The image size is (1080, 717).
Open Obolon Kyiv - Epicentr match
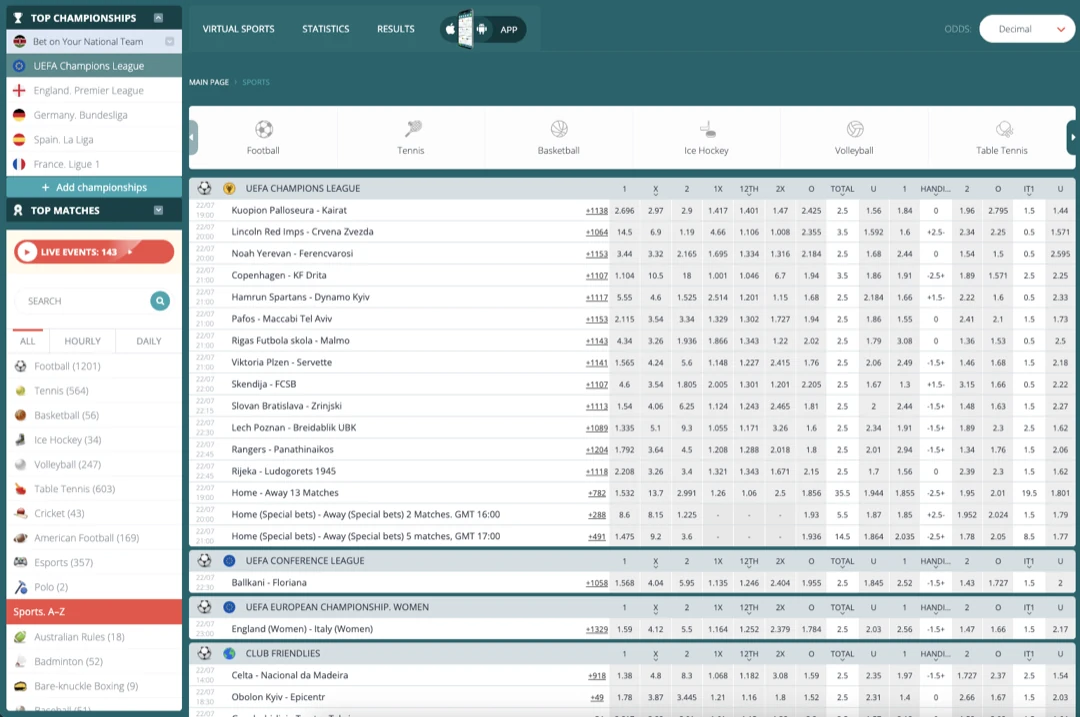click(x=278, y=697)
